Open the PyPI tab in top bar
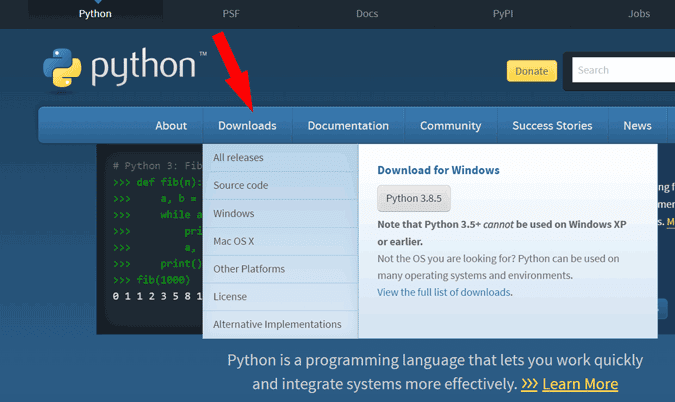The height and width of the screenshot is (402, 675). point(503,14)
